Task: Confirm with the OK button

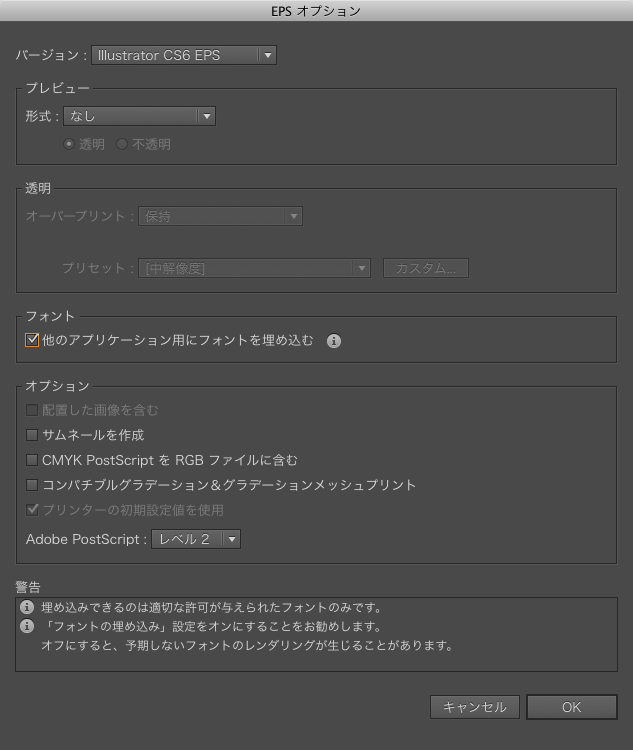Action: click(571, 707)
